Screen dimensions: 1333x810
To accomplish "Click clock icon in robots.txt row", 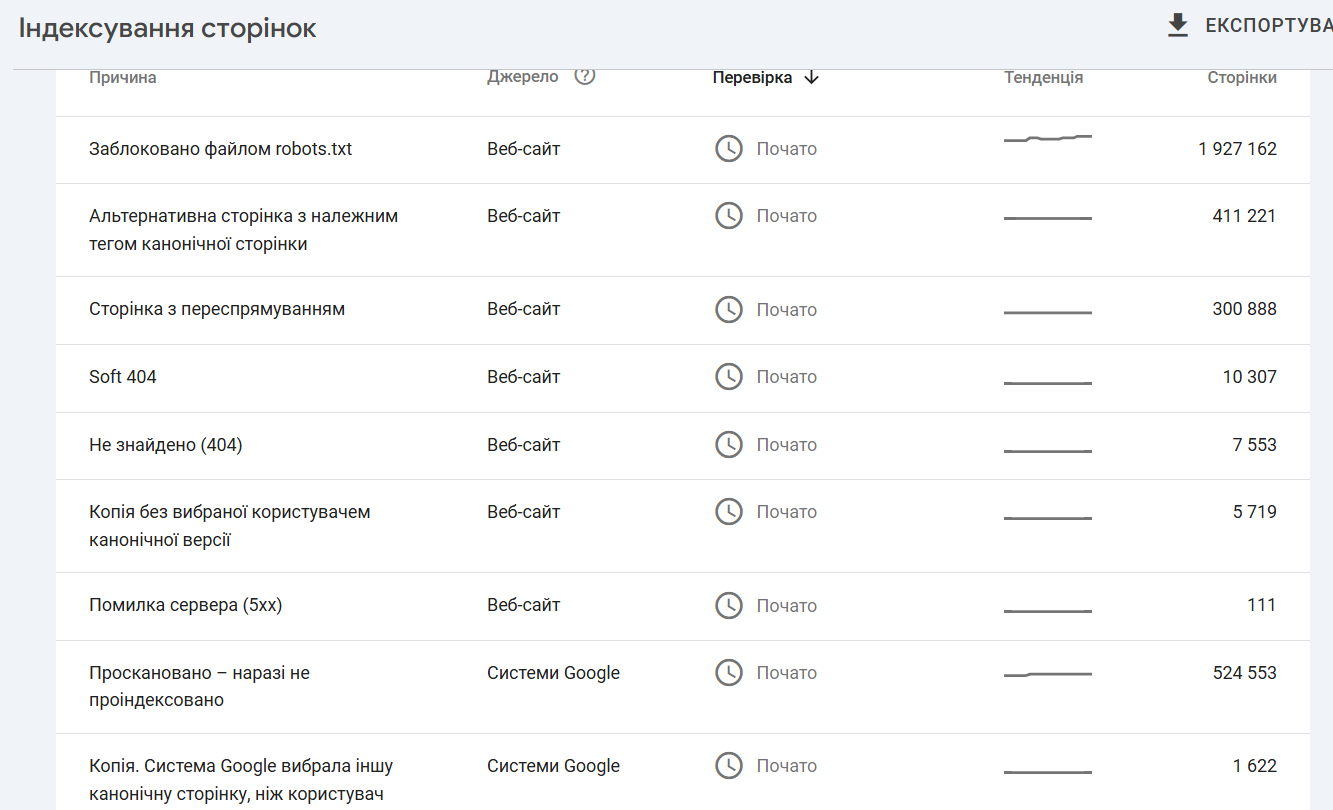I will click(x=729, y=149).
